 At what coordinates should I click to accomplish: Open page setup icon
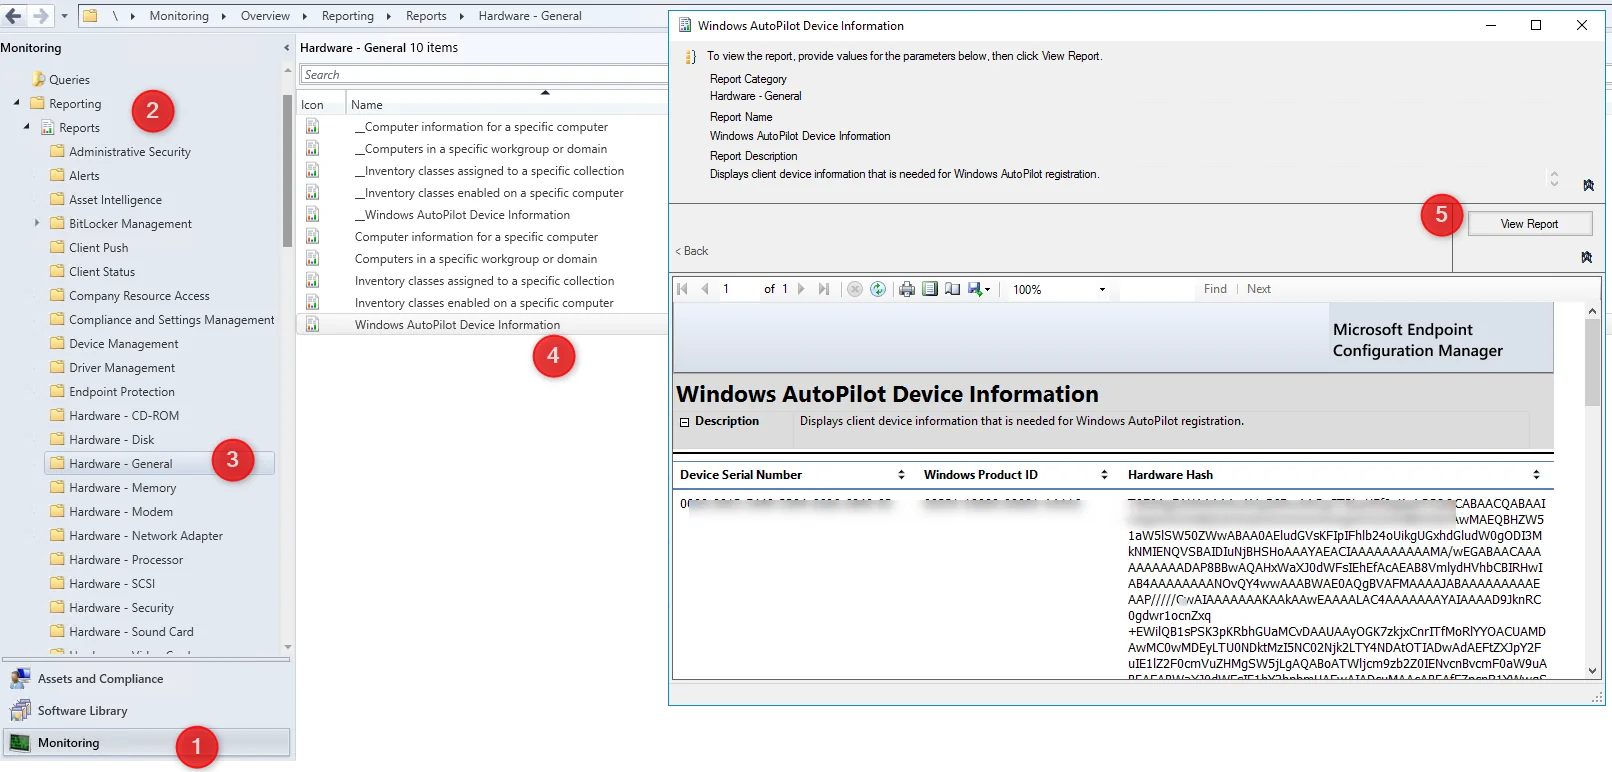point(952,289)
